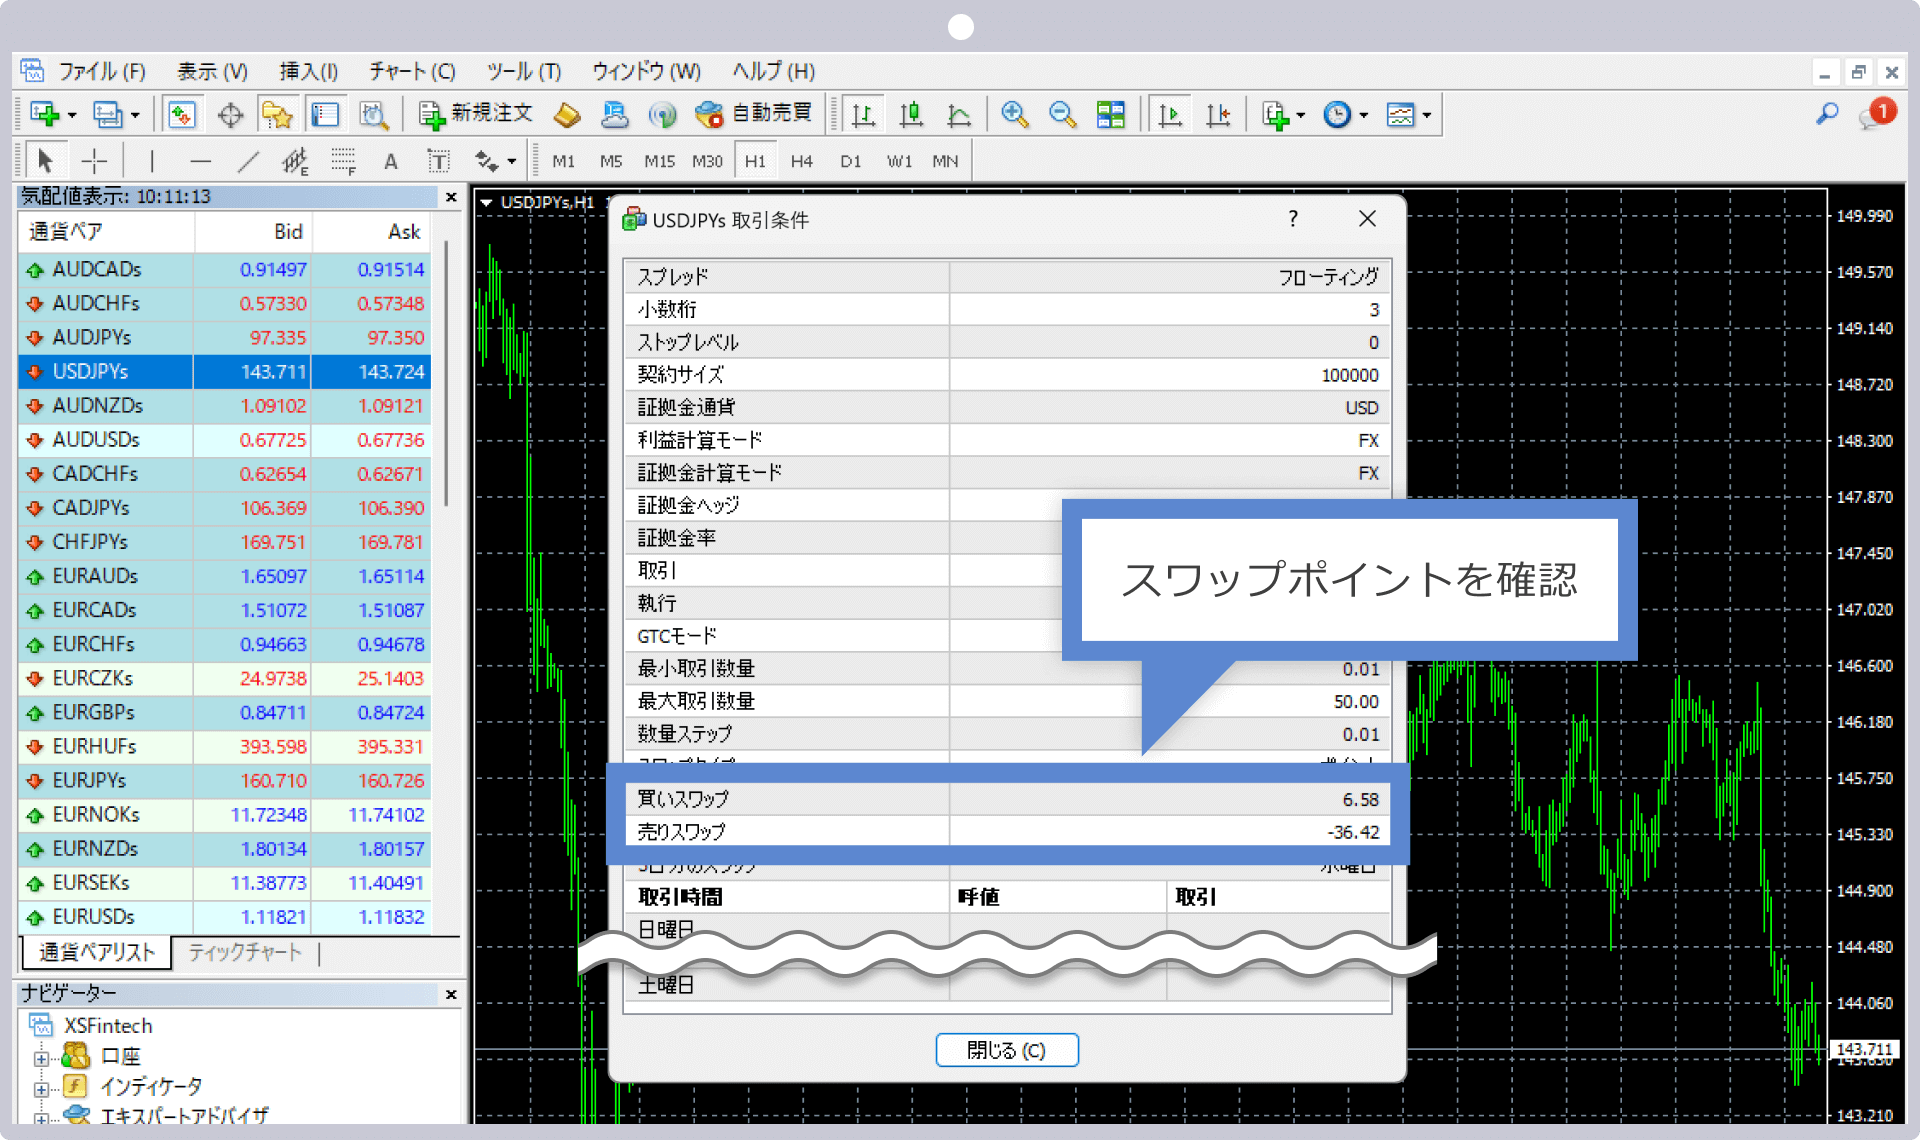Toggle chart shift icon
Image resolution: width=1920 pixels, height=1140 pixels.
1217,115
